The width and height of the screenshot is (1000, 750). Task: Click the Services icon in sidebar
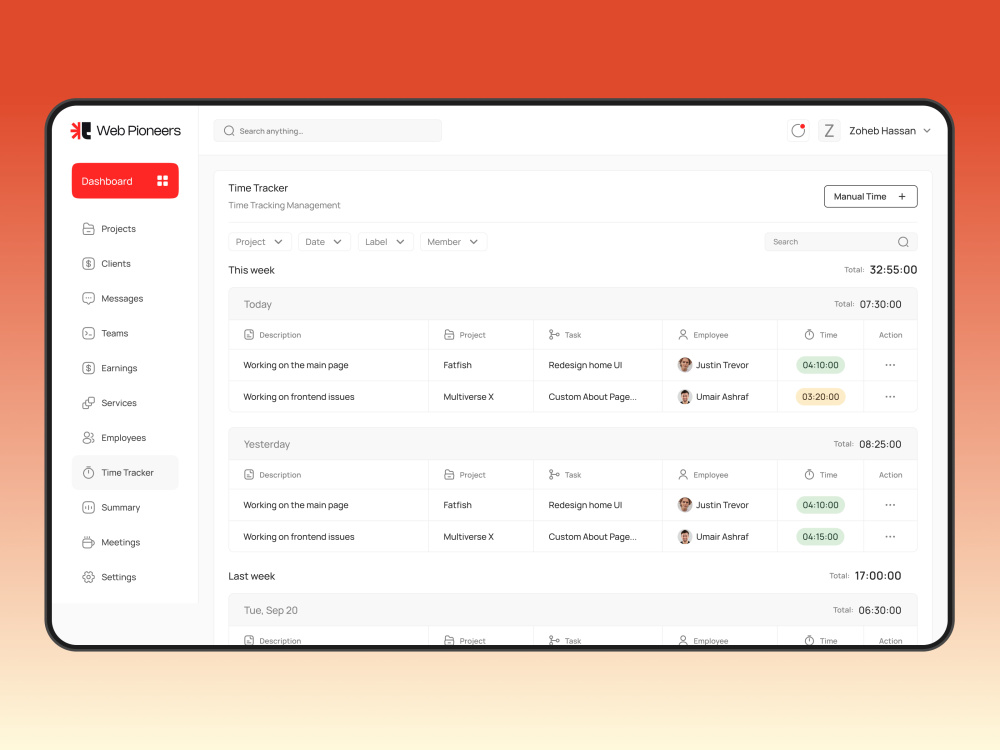point(88,403)
